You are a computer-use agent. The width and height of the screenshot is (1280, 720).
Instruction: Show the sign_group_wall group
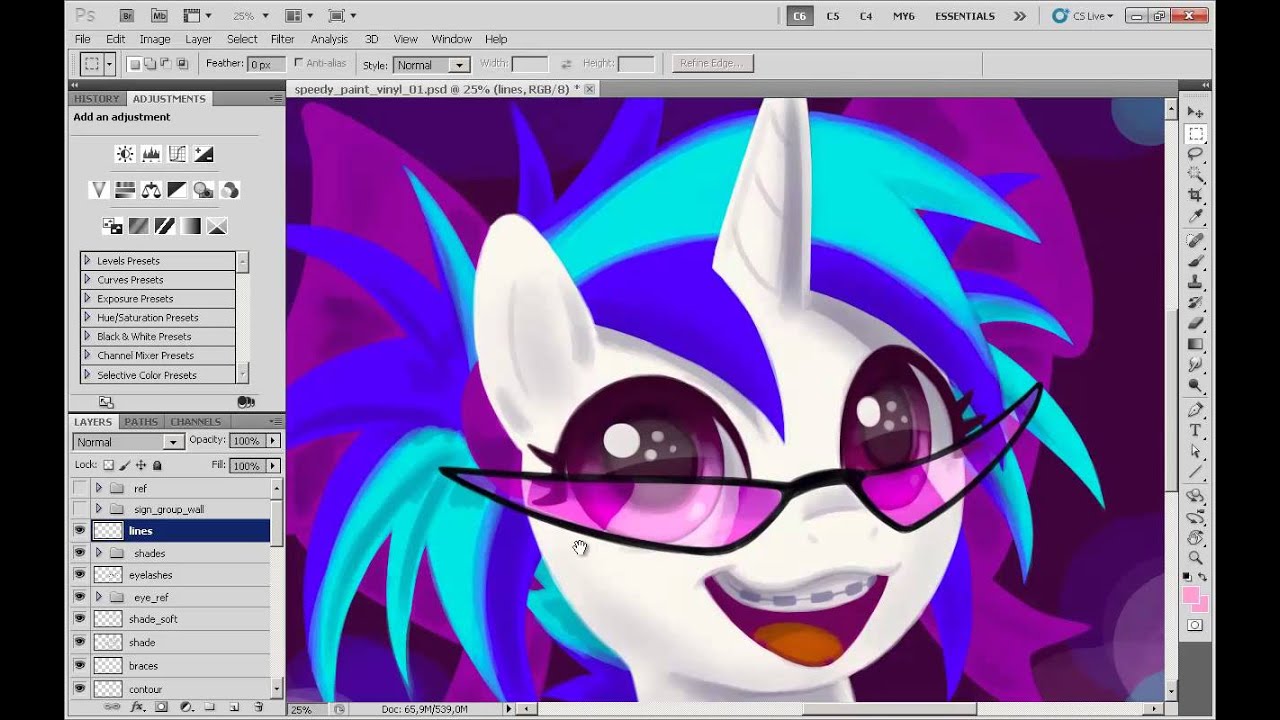(79, 509)
